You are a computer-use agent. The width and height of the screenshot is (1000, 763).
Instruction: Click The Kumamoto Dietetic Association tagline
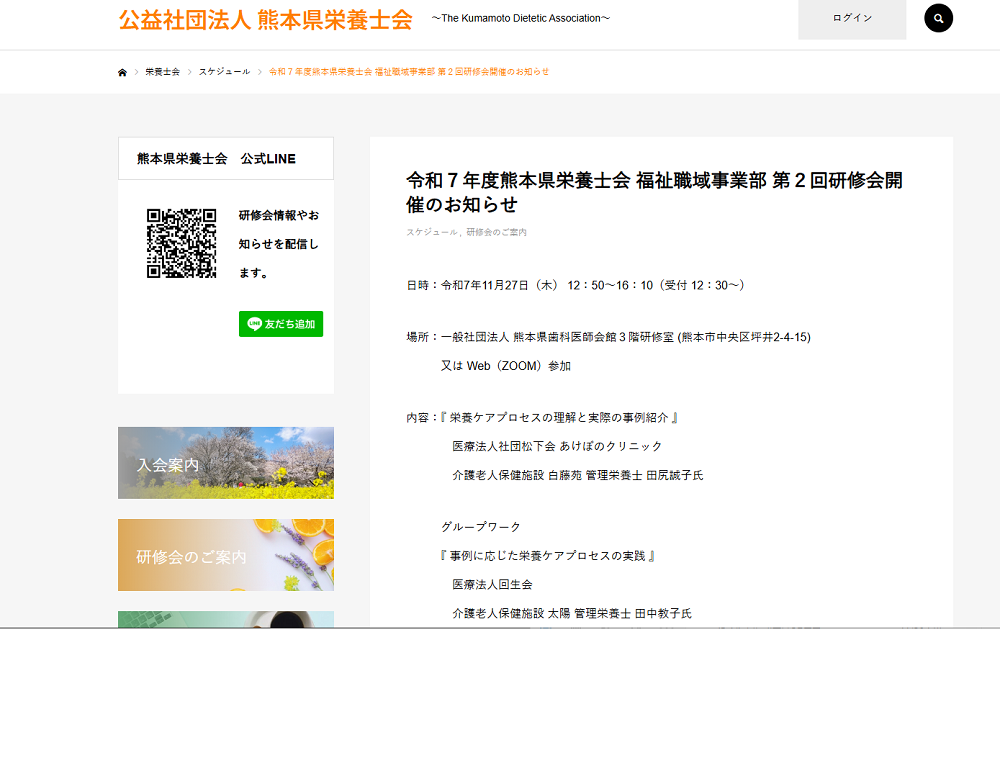pos(520,19)
